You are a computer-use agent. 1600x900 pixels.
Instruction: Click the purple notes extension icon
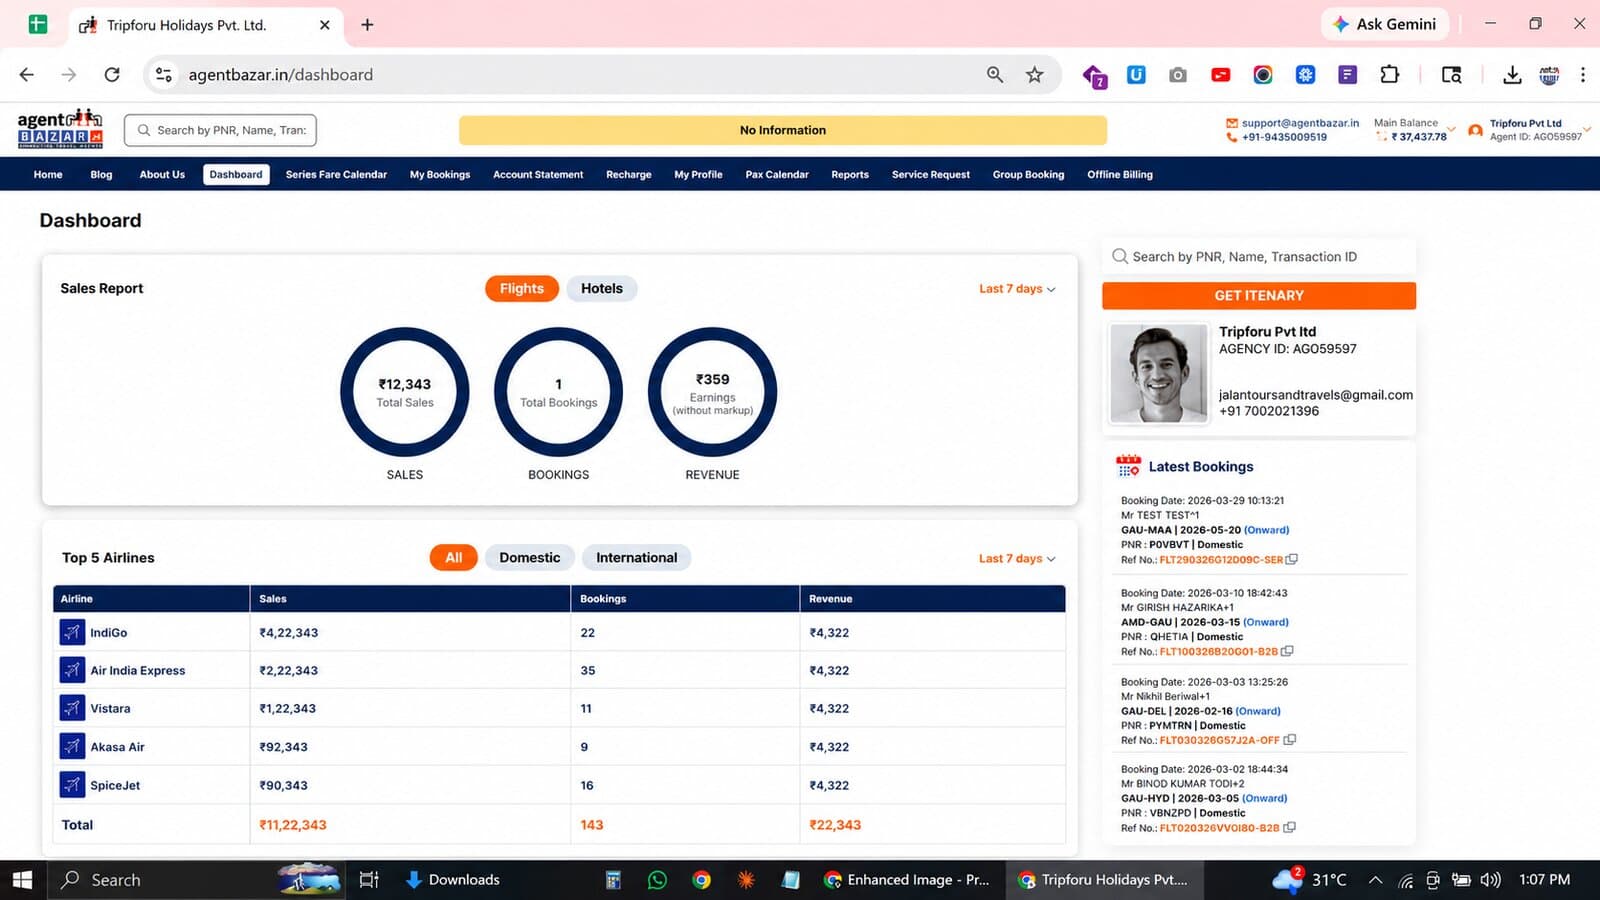click(1348, 75)
